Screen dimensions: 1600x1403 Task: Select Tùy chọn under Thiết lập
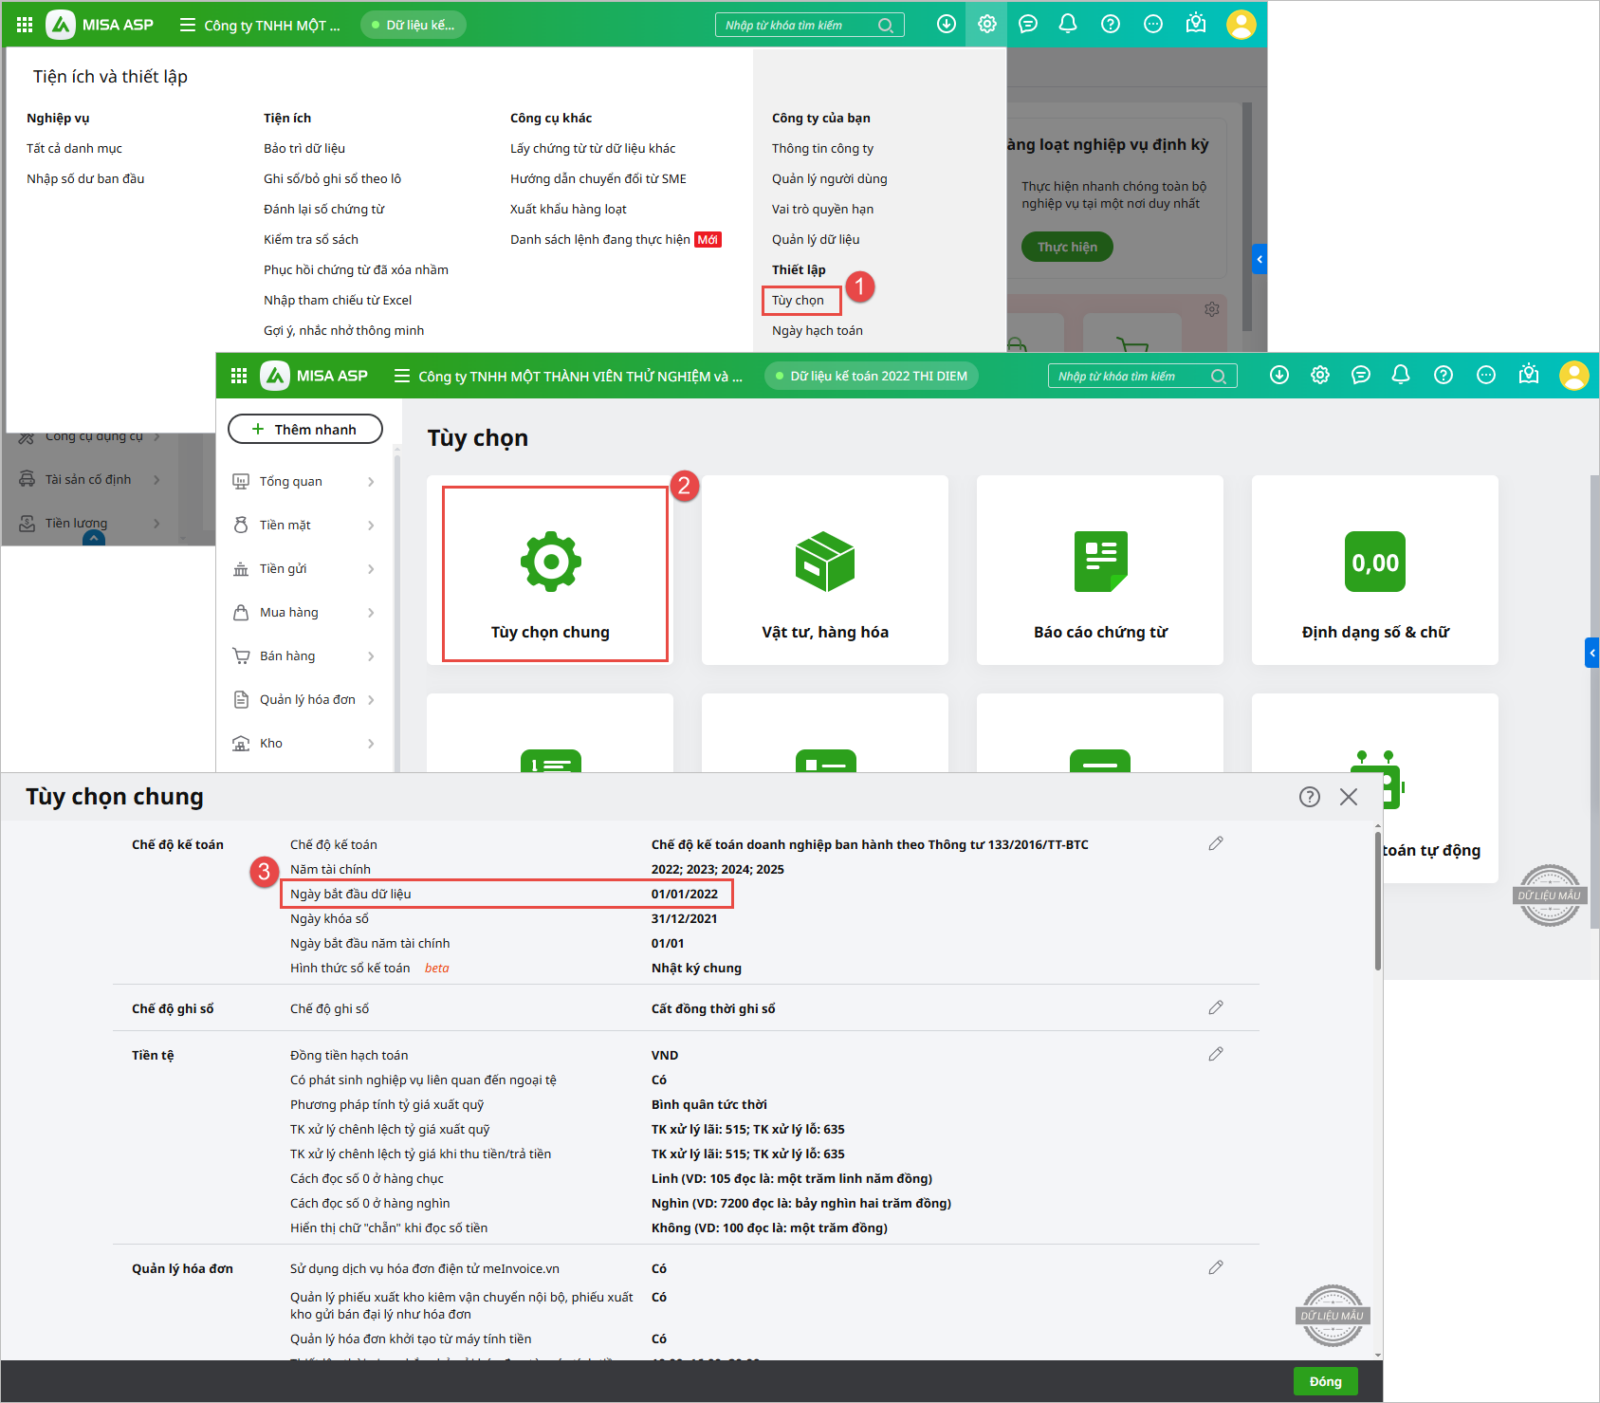(x=798, y=300)
